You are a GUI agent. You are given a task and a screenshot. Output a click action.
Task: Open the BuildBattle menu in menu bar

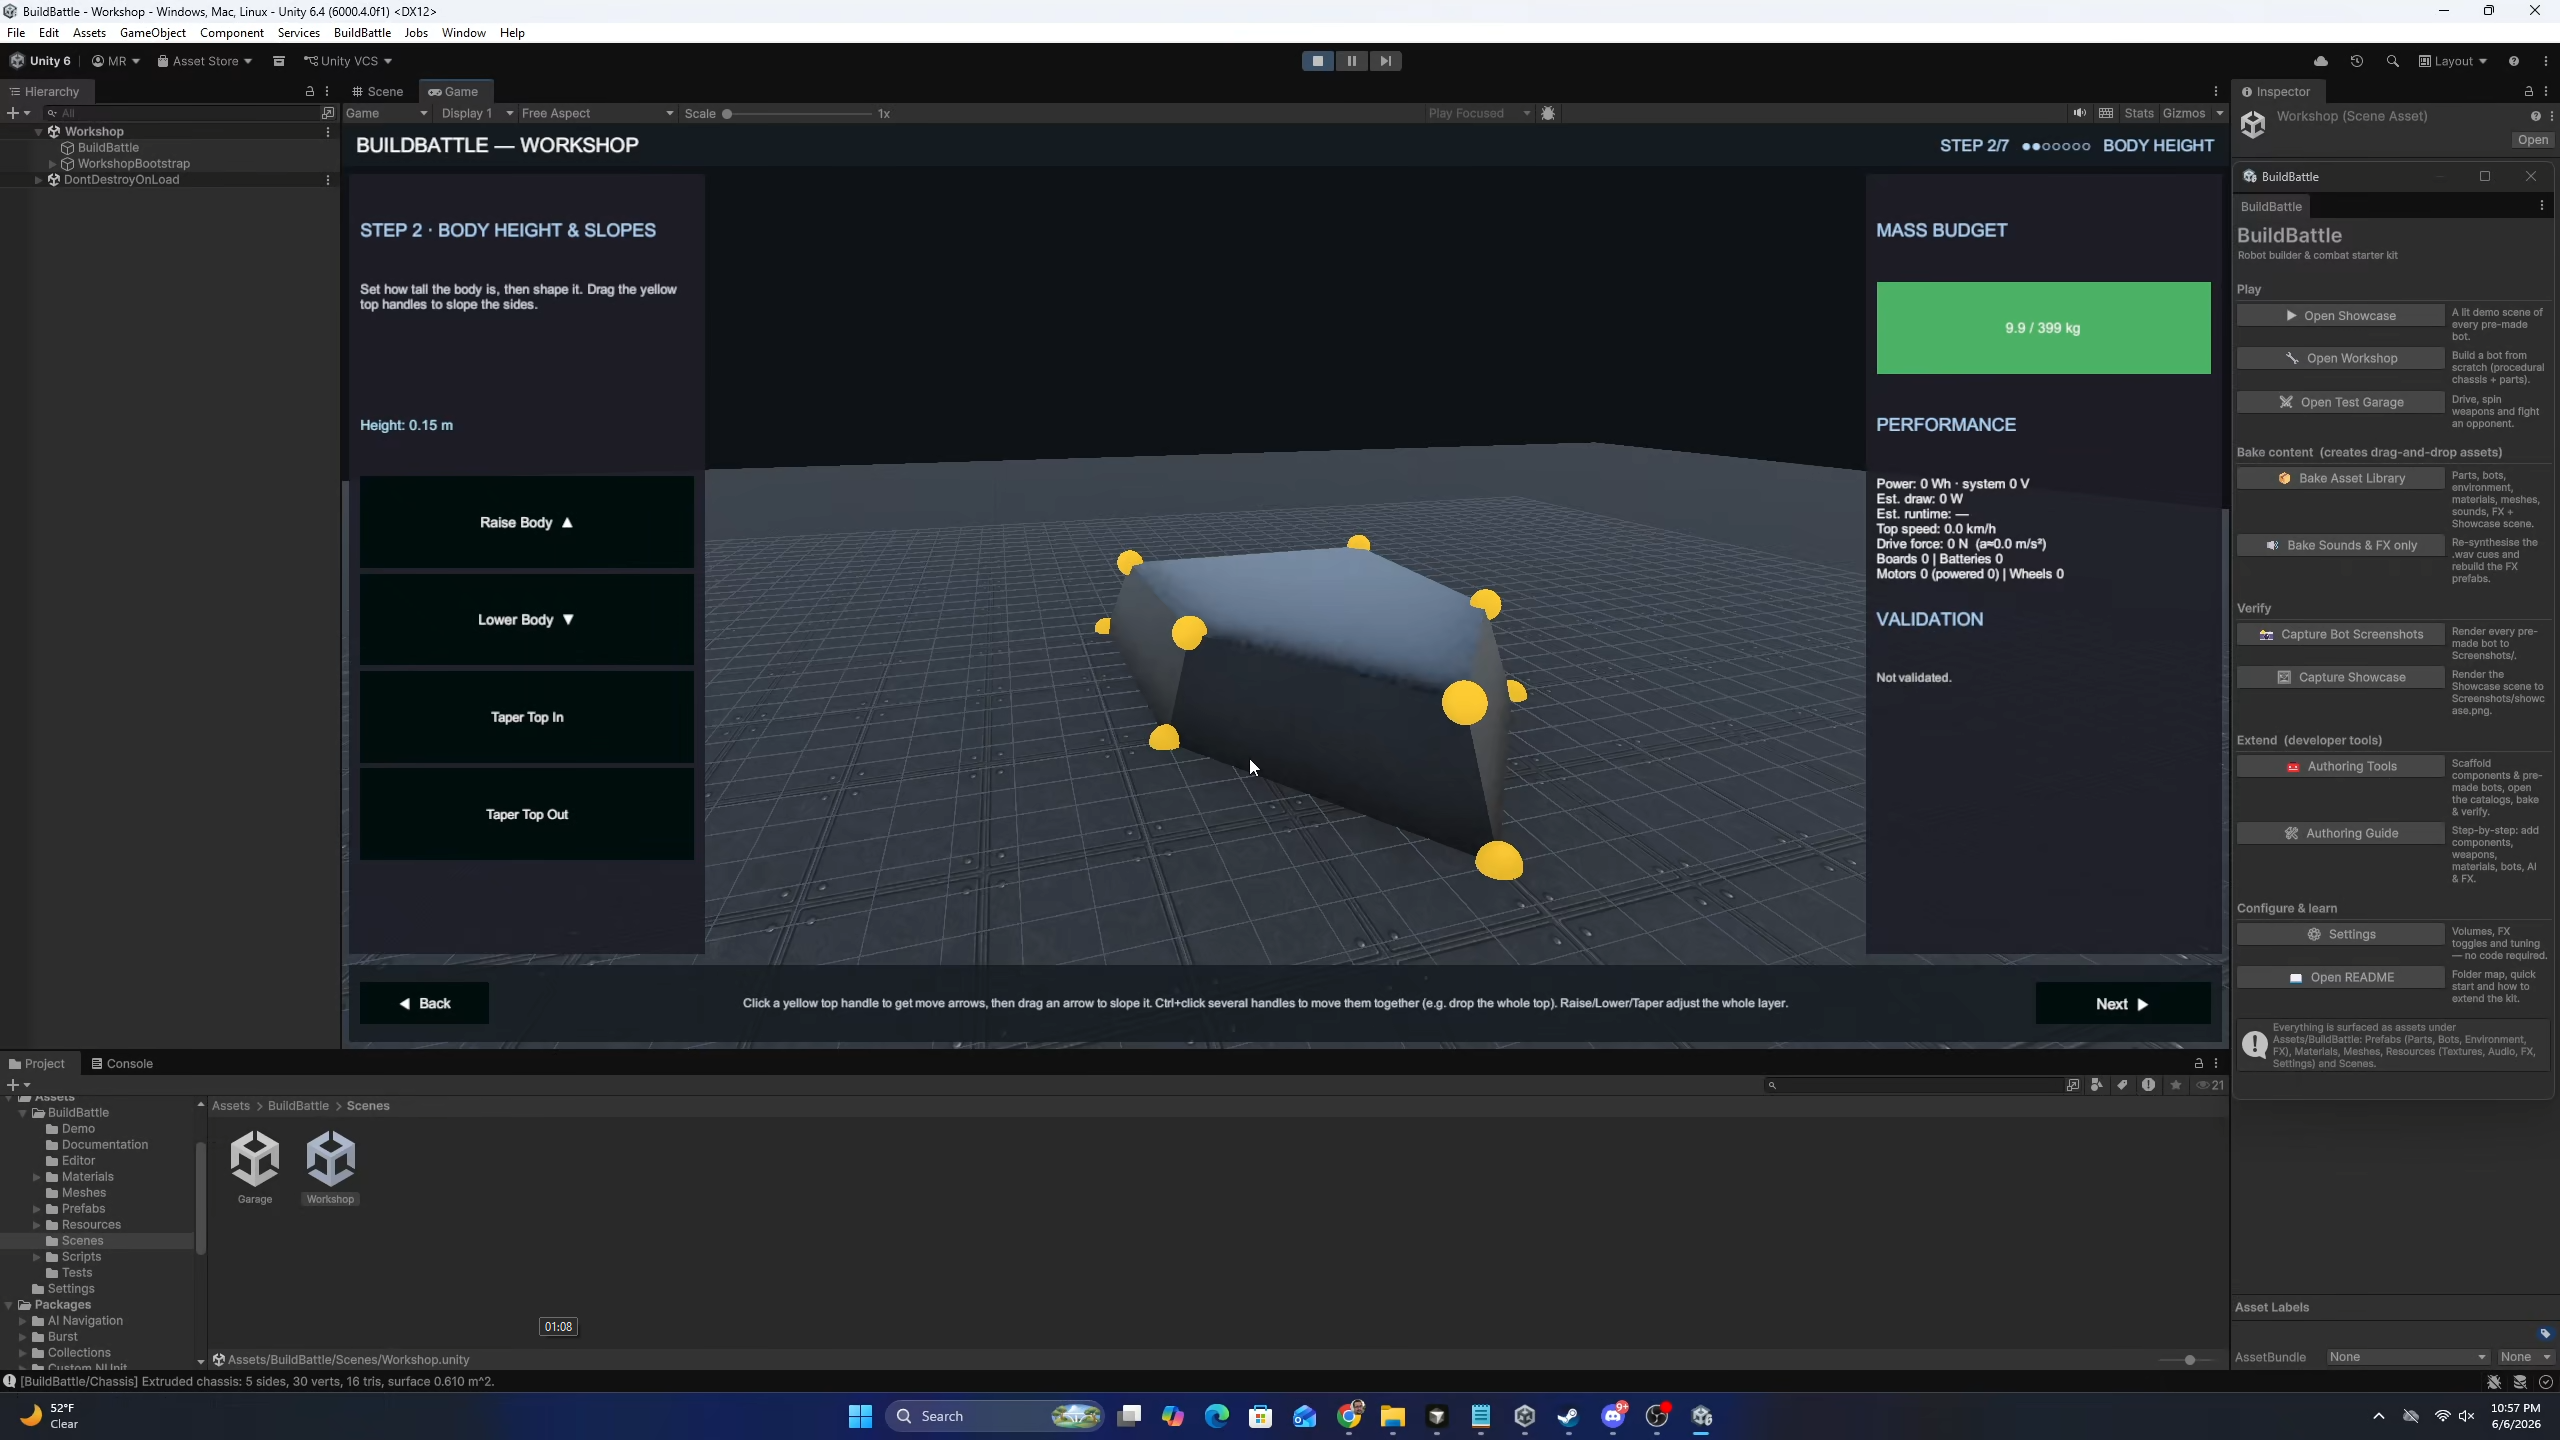[x=362, y=33]
